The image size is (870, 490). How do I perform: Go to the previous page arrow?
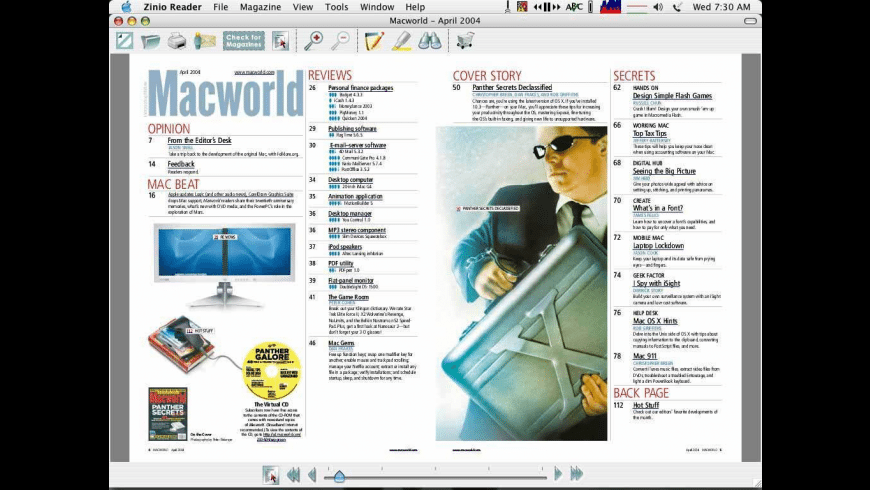312,474
